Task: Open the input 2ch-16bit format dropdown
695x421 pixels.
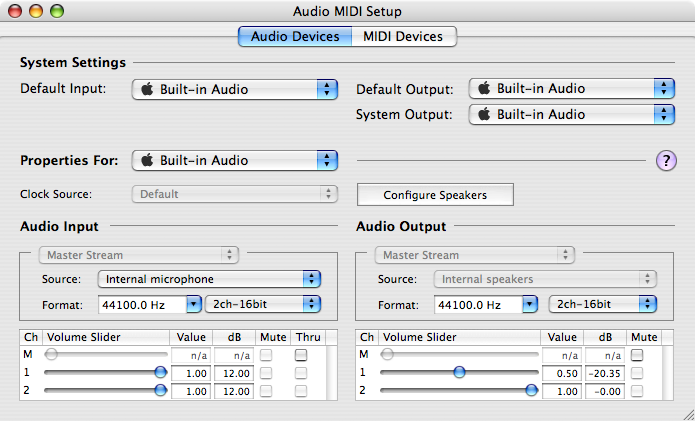Action: [x=263, y=304]
